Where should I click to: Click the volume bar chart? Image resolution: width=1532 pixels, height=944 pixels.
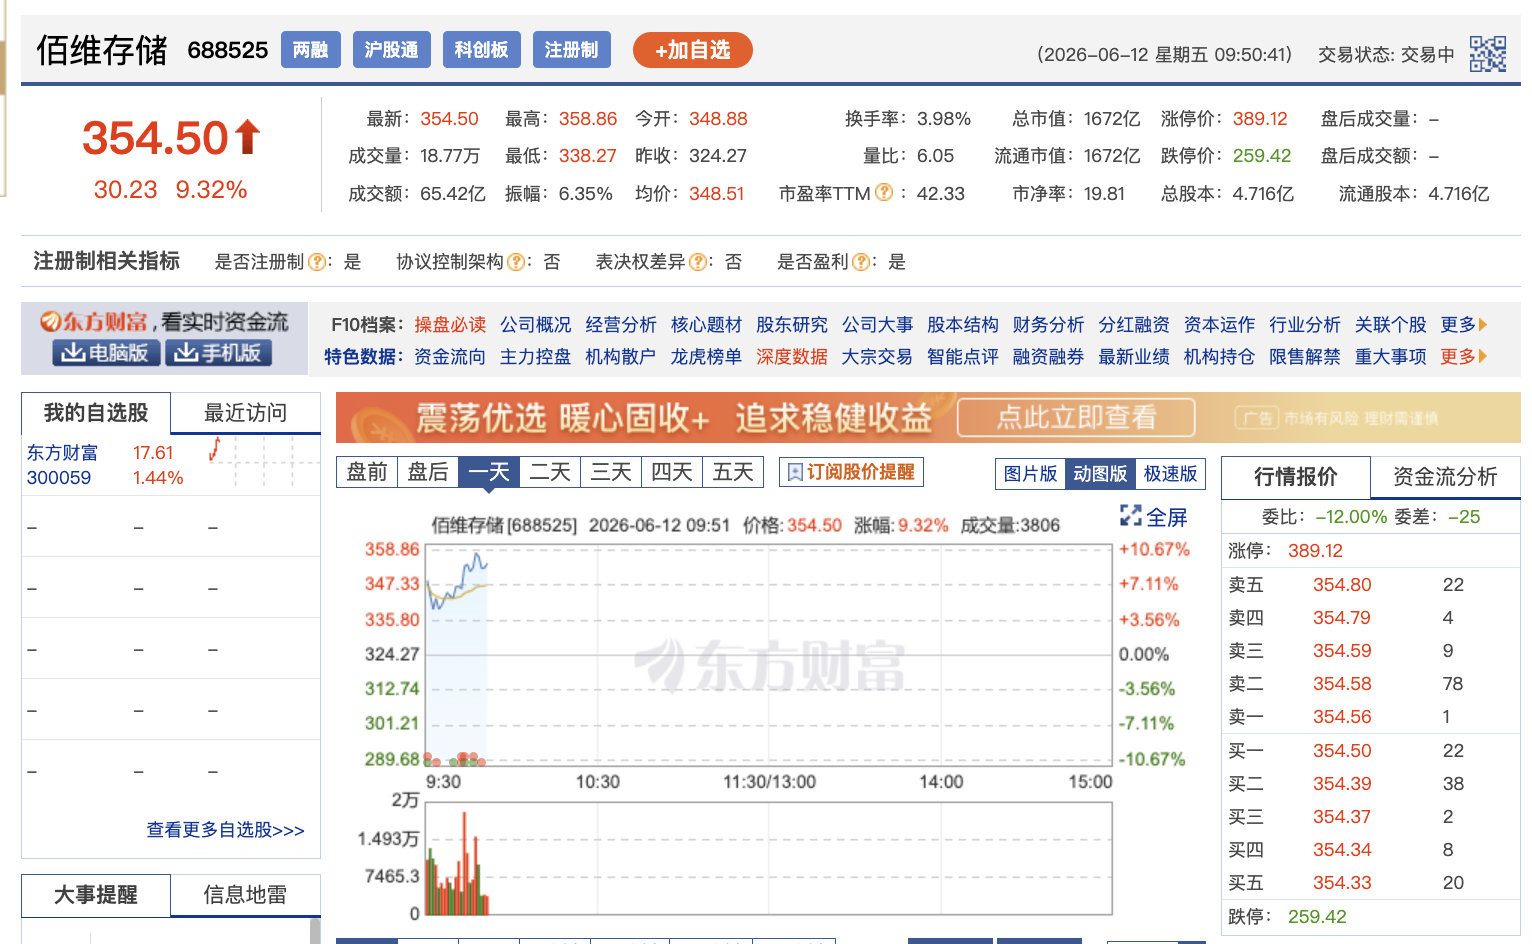point(769,858)
